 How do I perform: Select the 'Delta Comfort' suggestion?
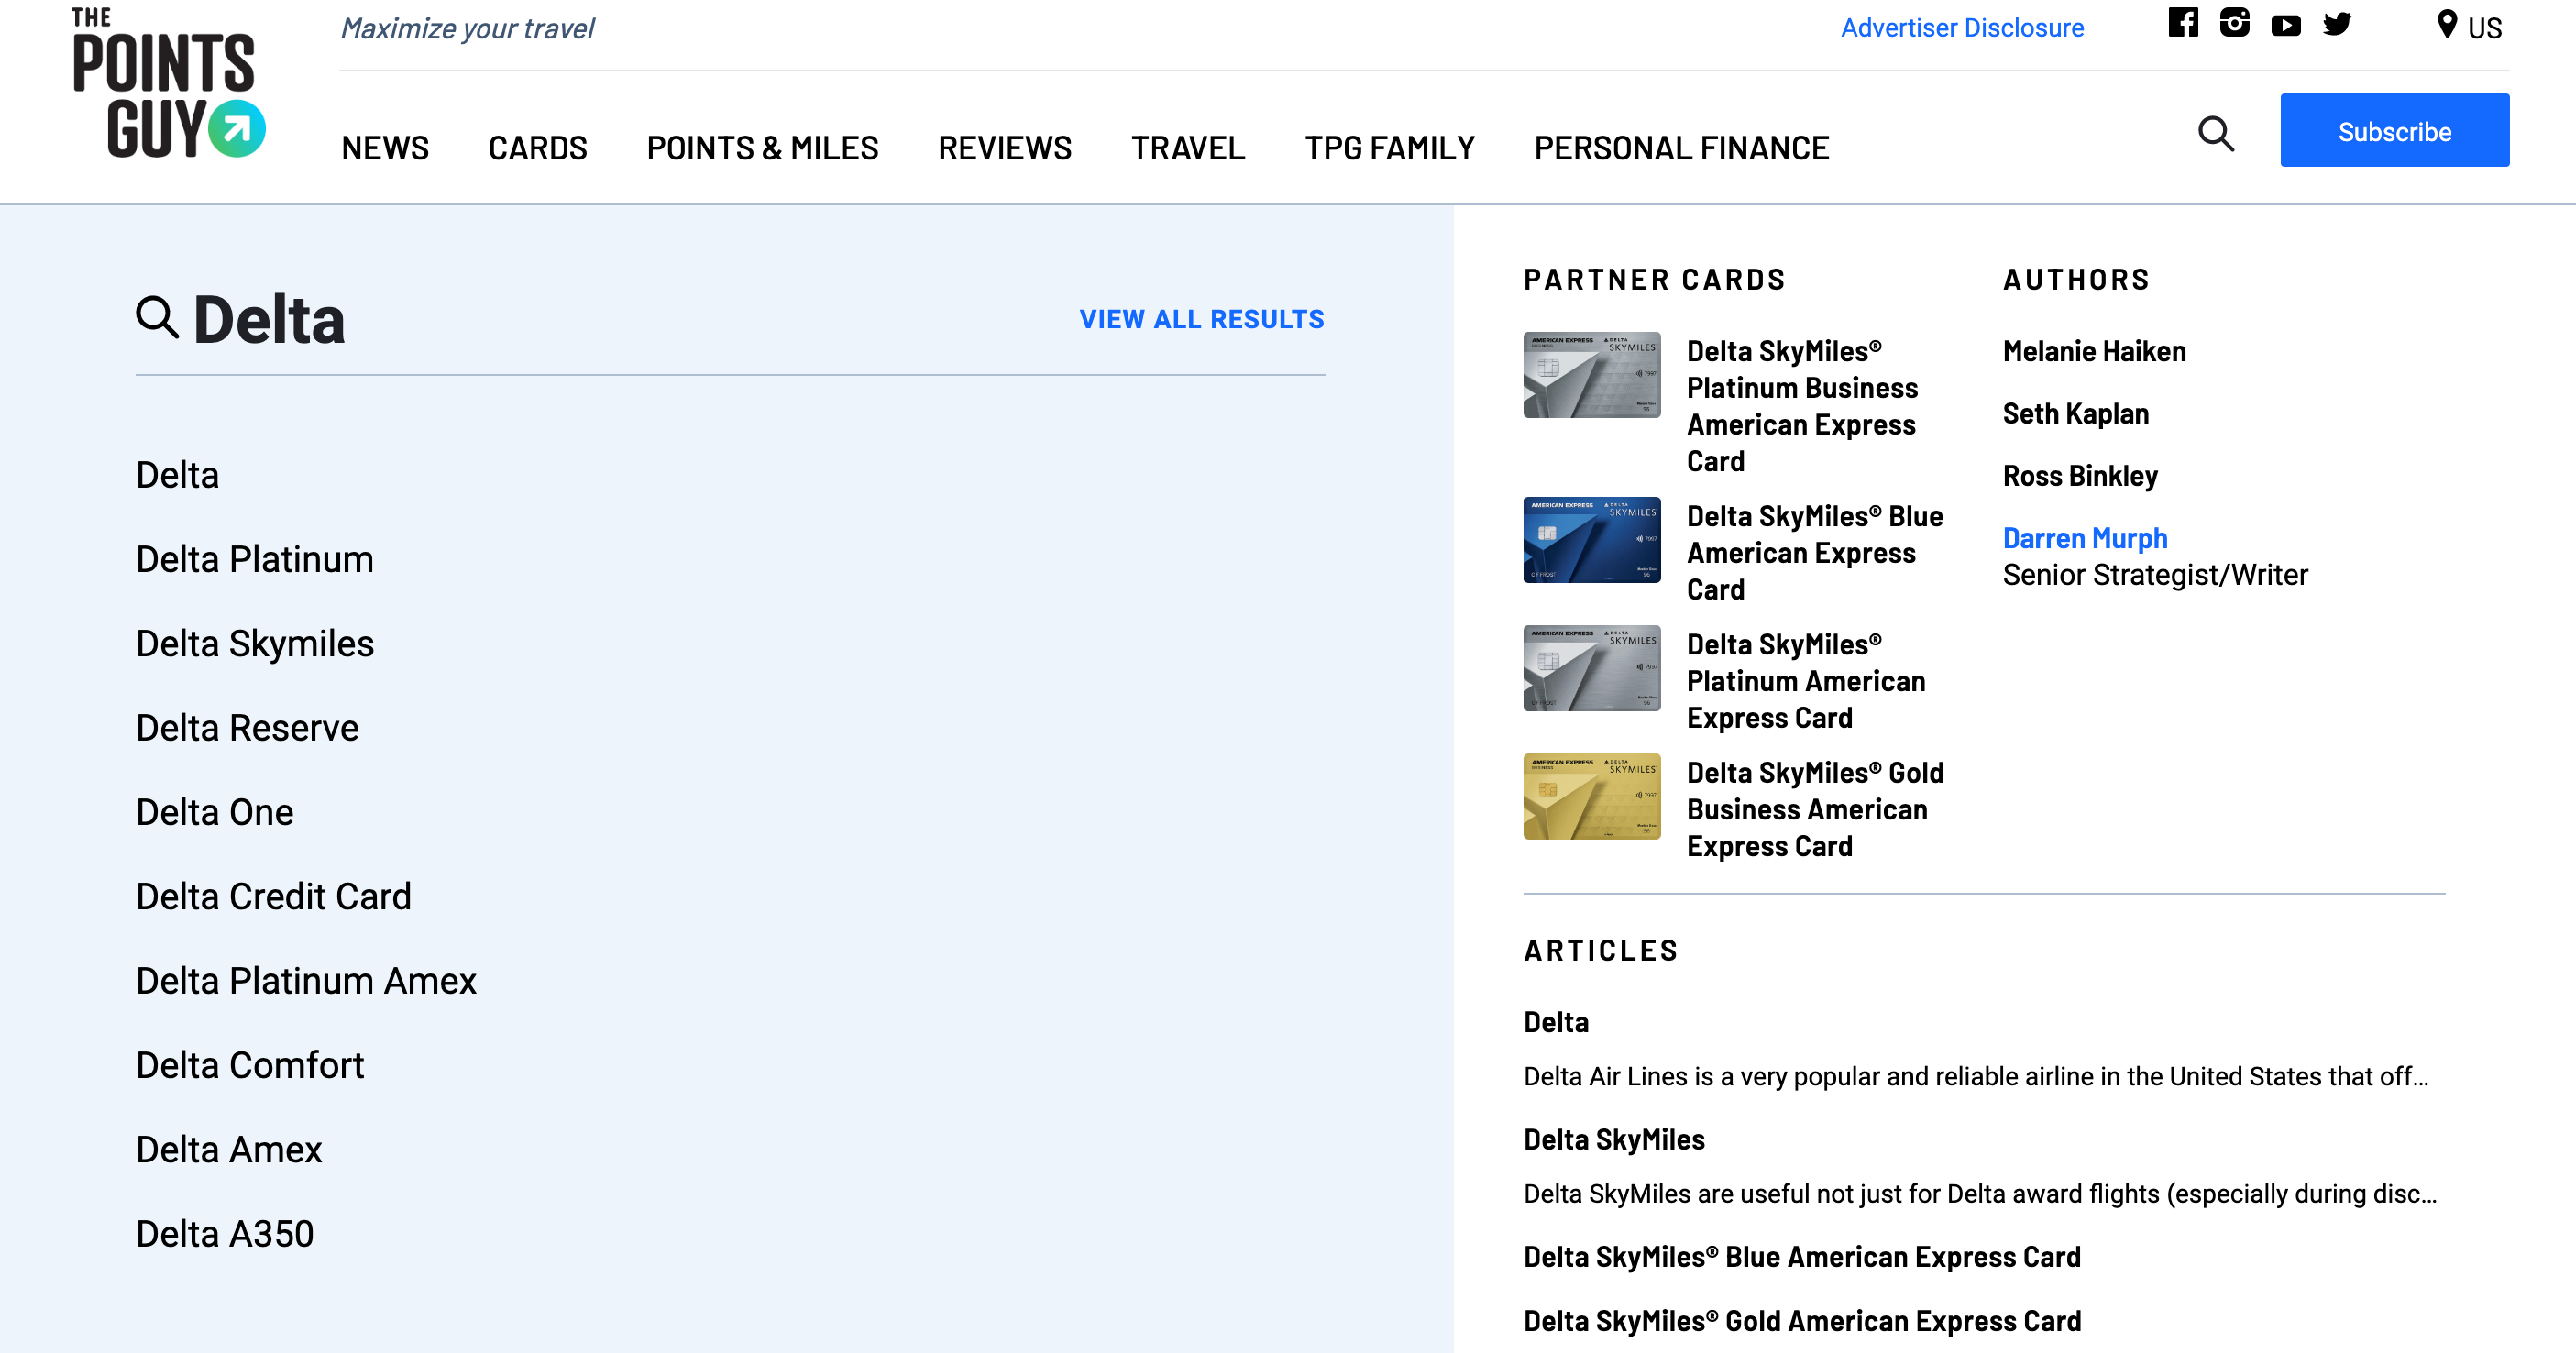pyautogui.click(x=250, y=1065)
